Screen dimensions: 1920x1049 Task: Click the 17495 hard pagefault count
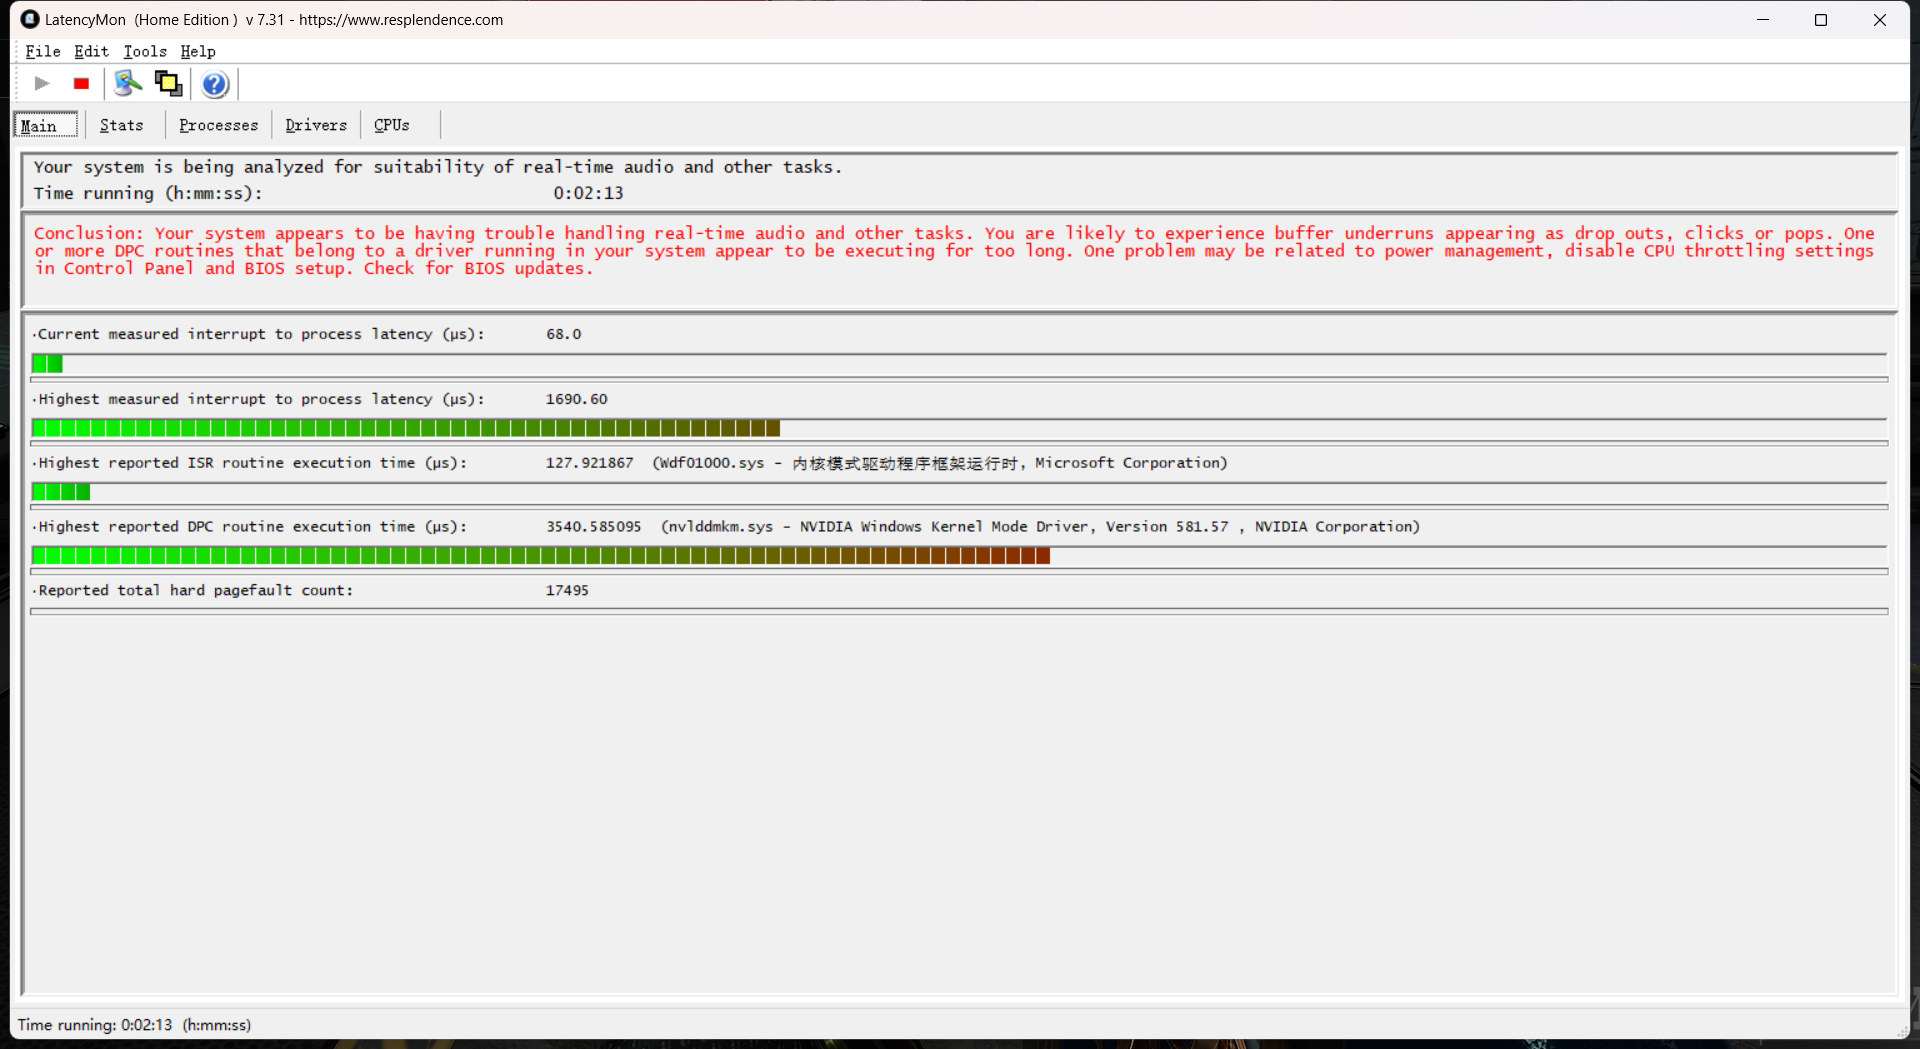pos(567,591)
